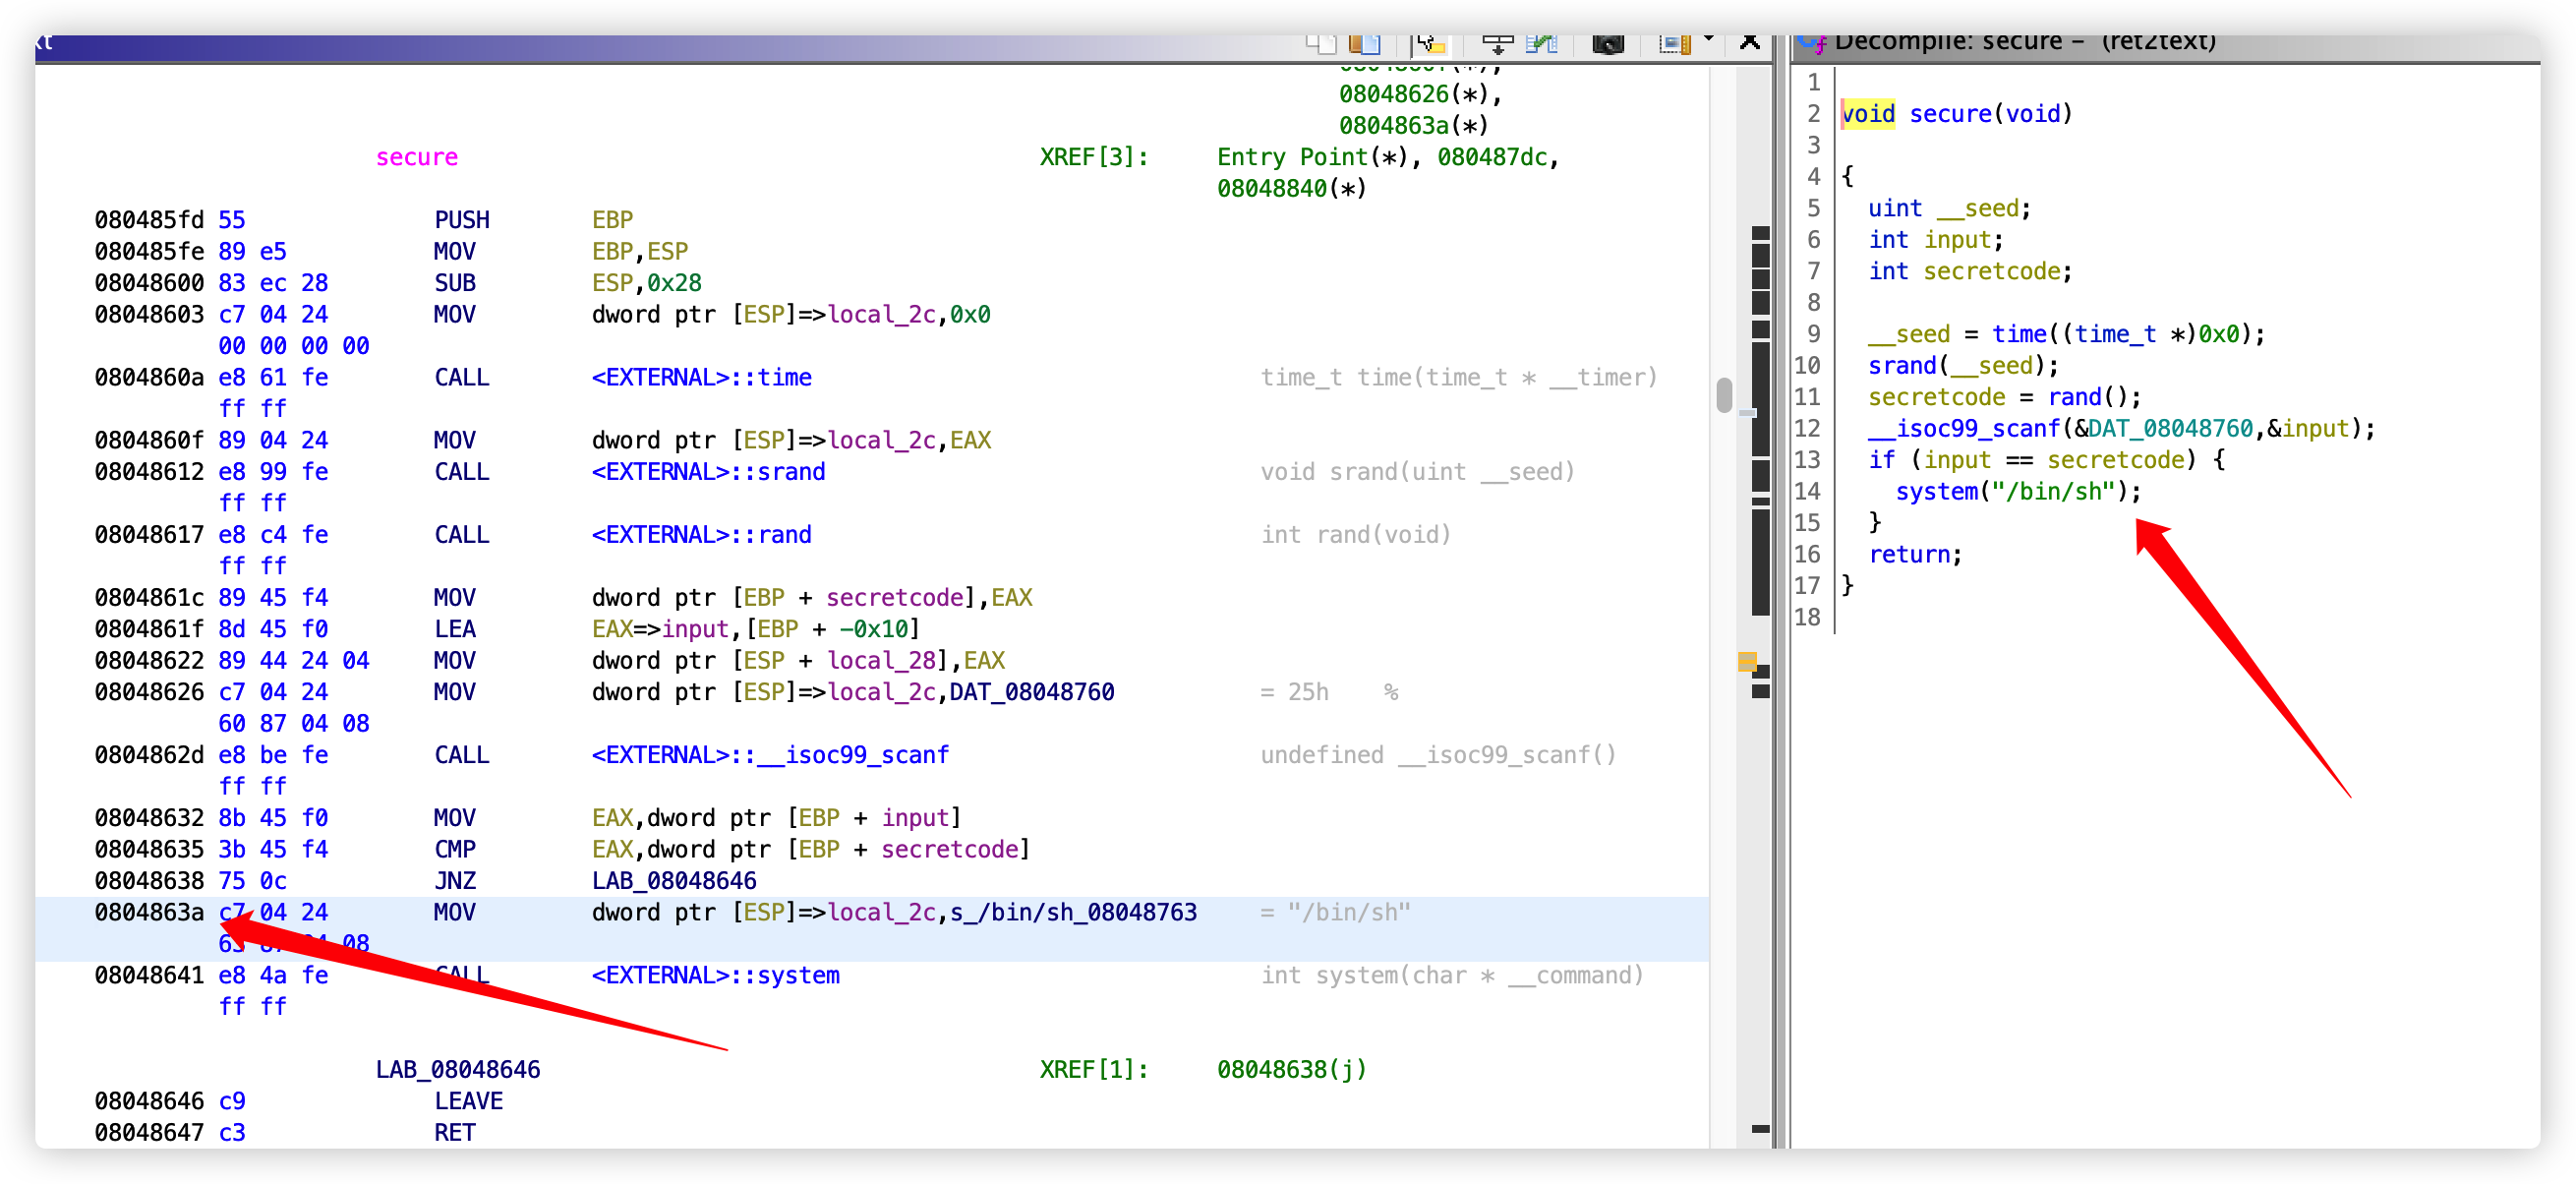
Task: Click int input declaration on line 6
Action: (1935, 240)
